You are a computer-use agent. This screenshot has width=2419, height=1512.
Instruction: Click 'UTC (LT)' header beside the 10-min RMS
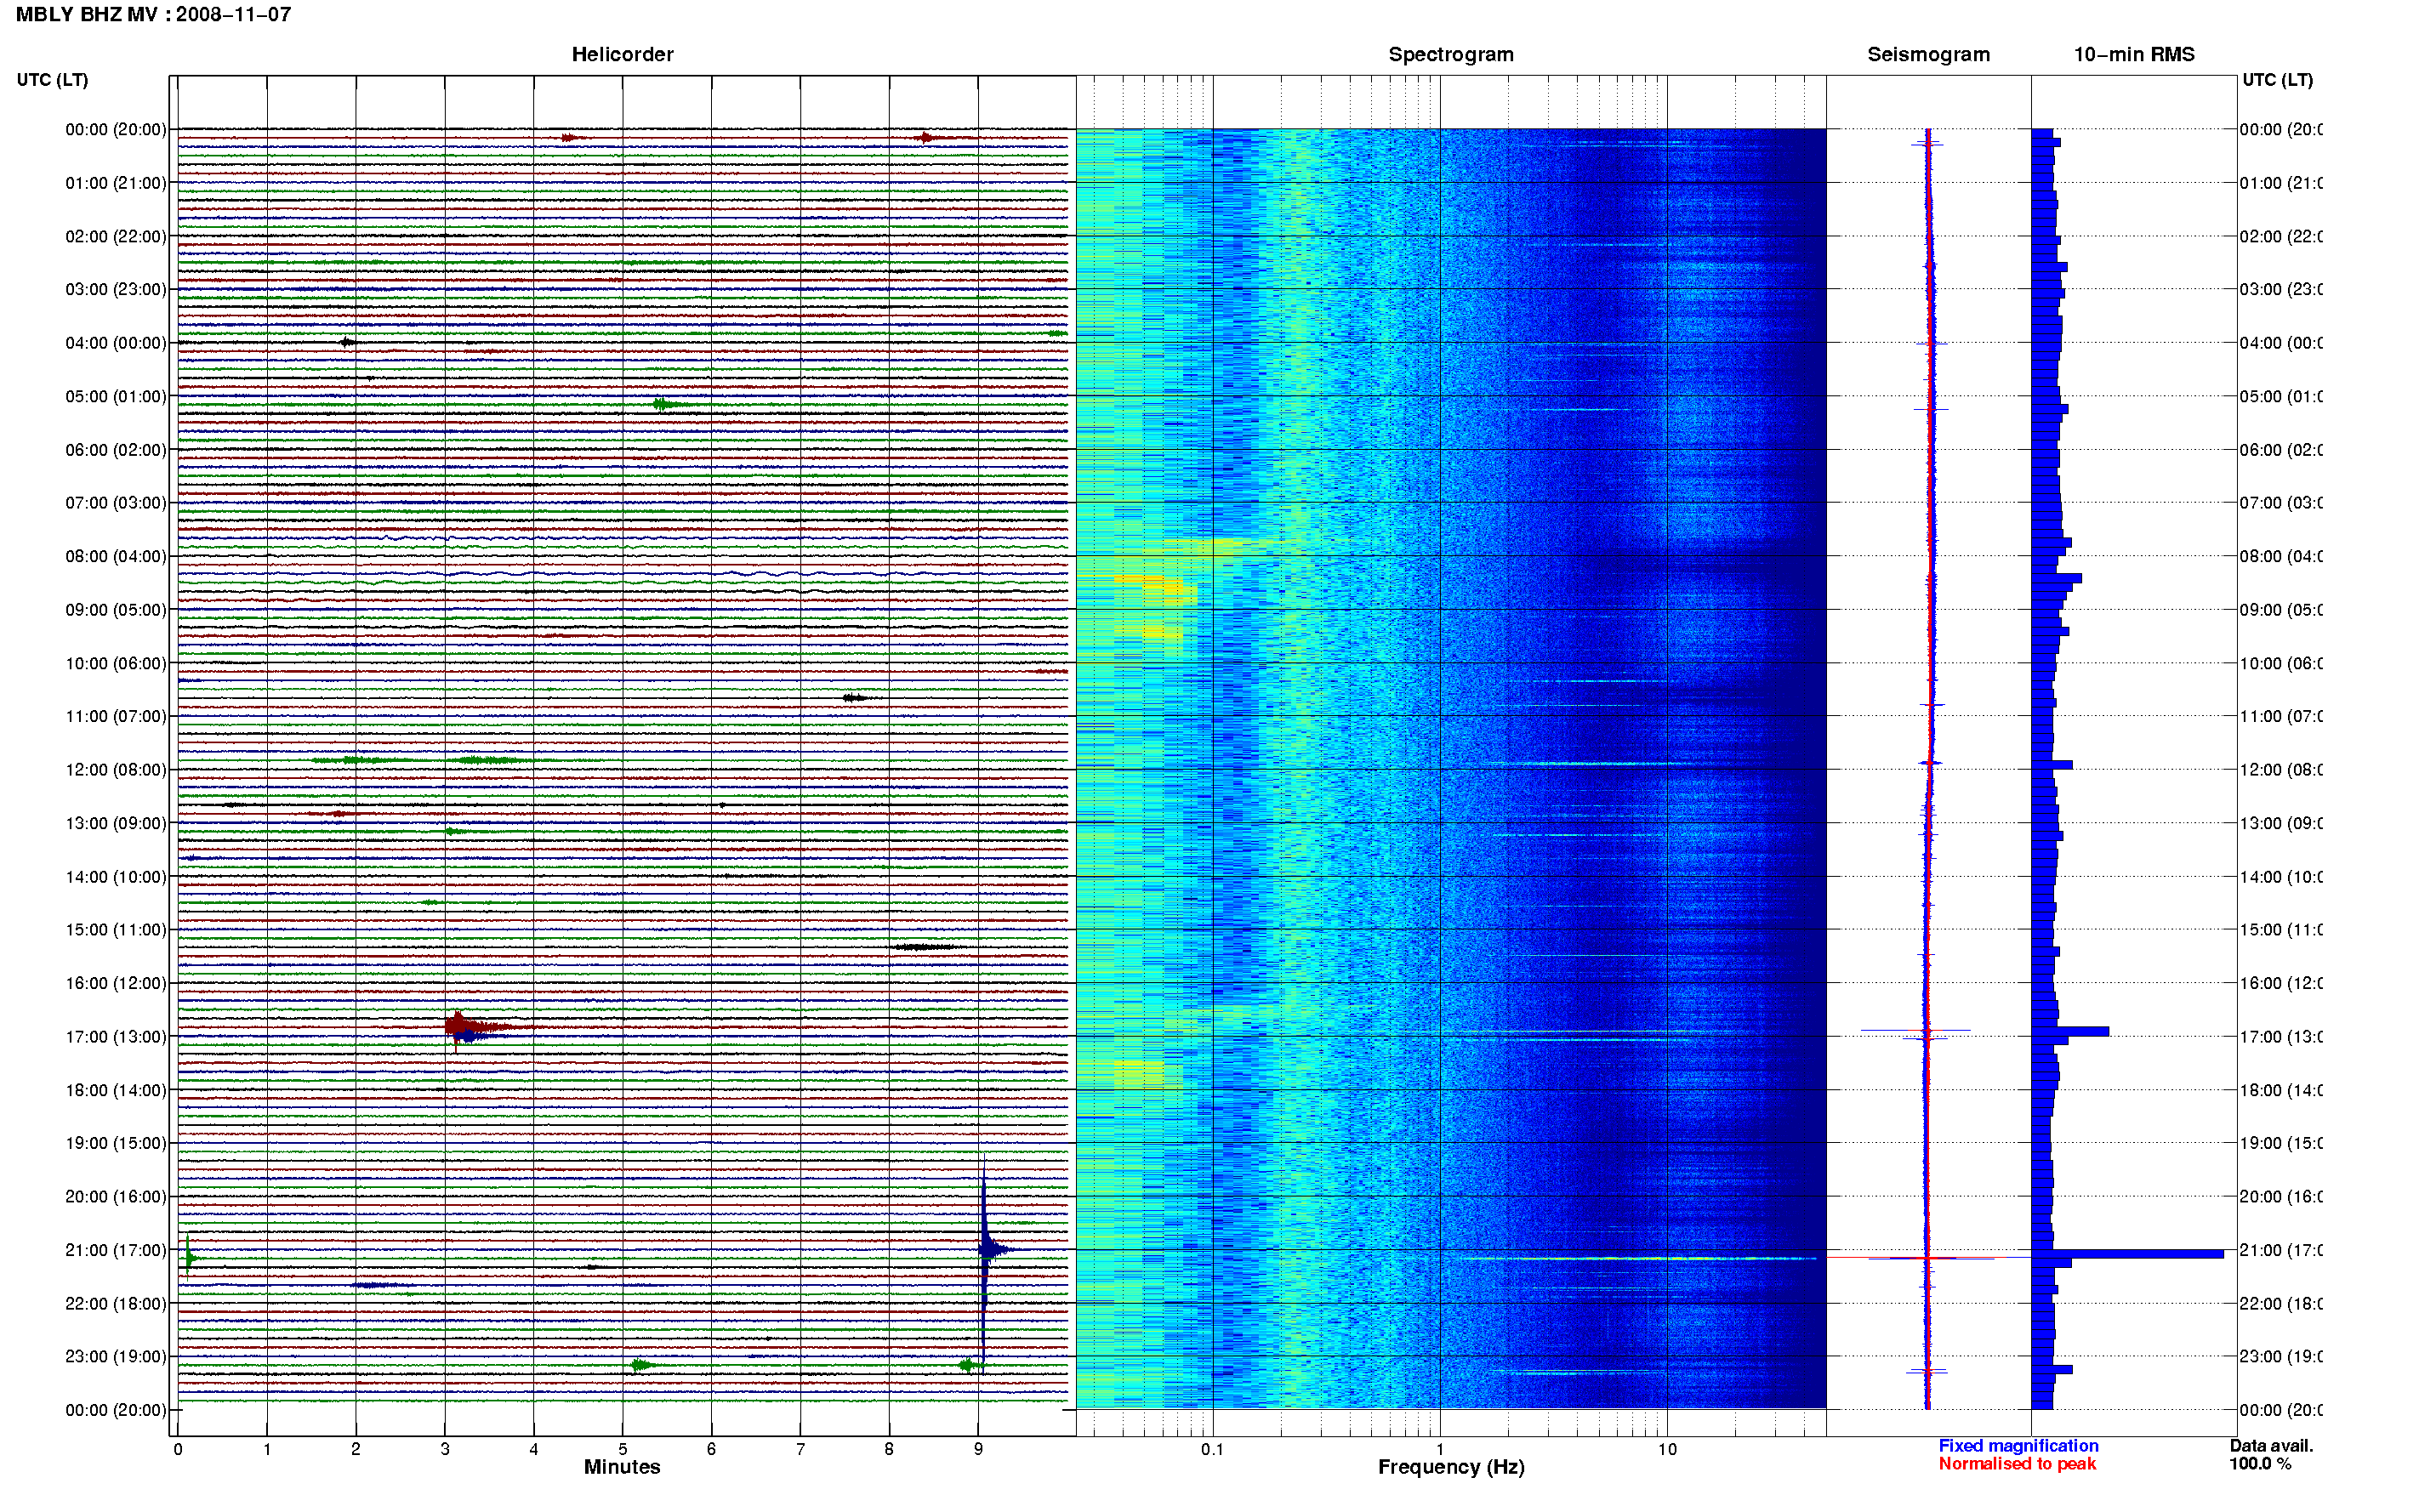click(x=2277, y=80)
